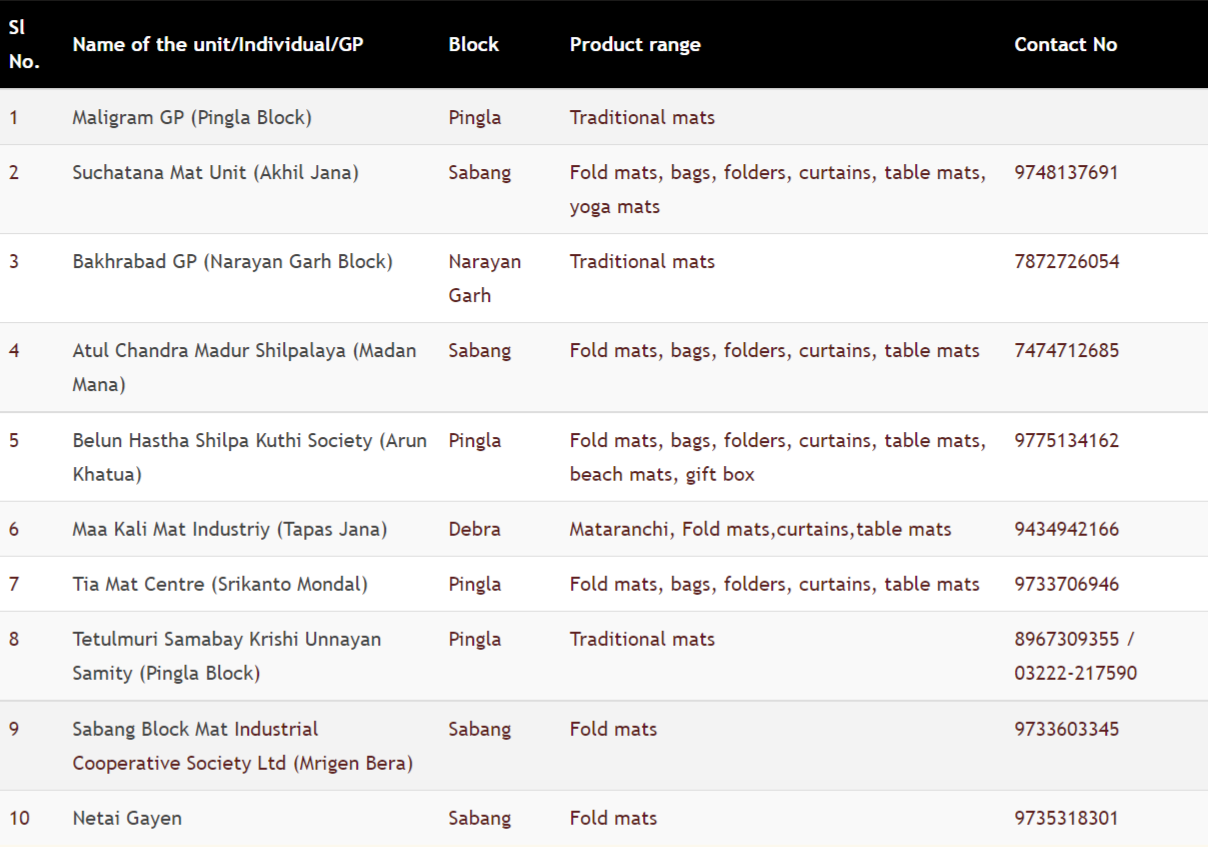The height and width of the screenshot is (847, 1208).
Task: Select product range ending in 'yoga mats'
Action: click(x=778, y=189)
